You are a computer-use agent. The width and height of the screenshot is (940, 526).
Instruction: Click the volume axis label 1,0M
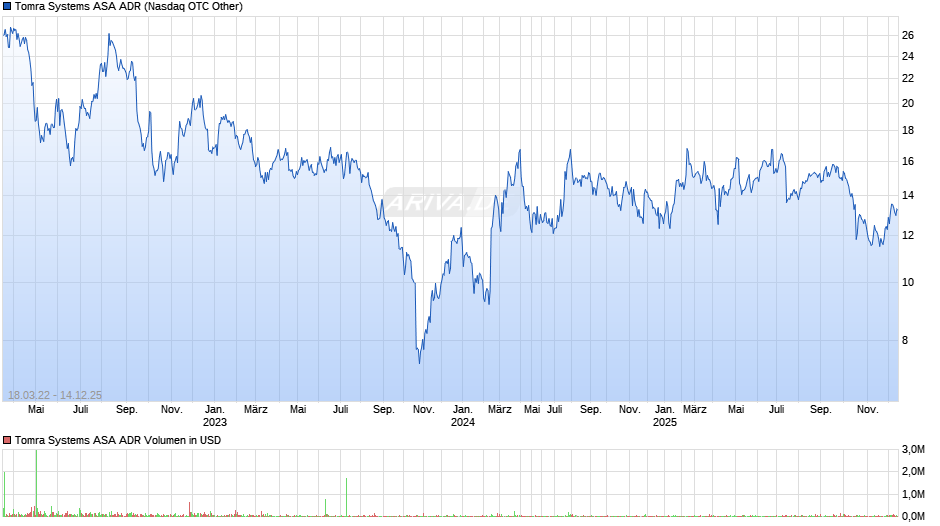[x=913, y=494]
